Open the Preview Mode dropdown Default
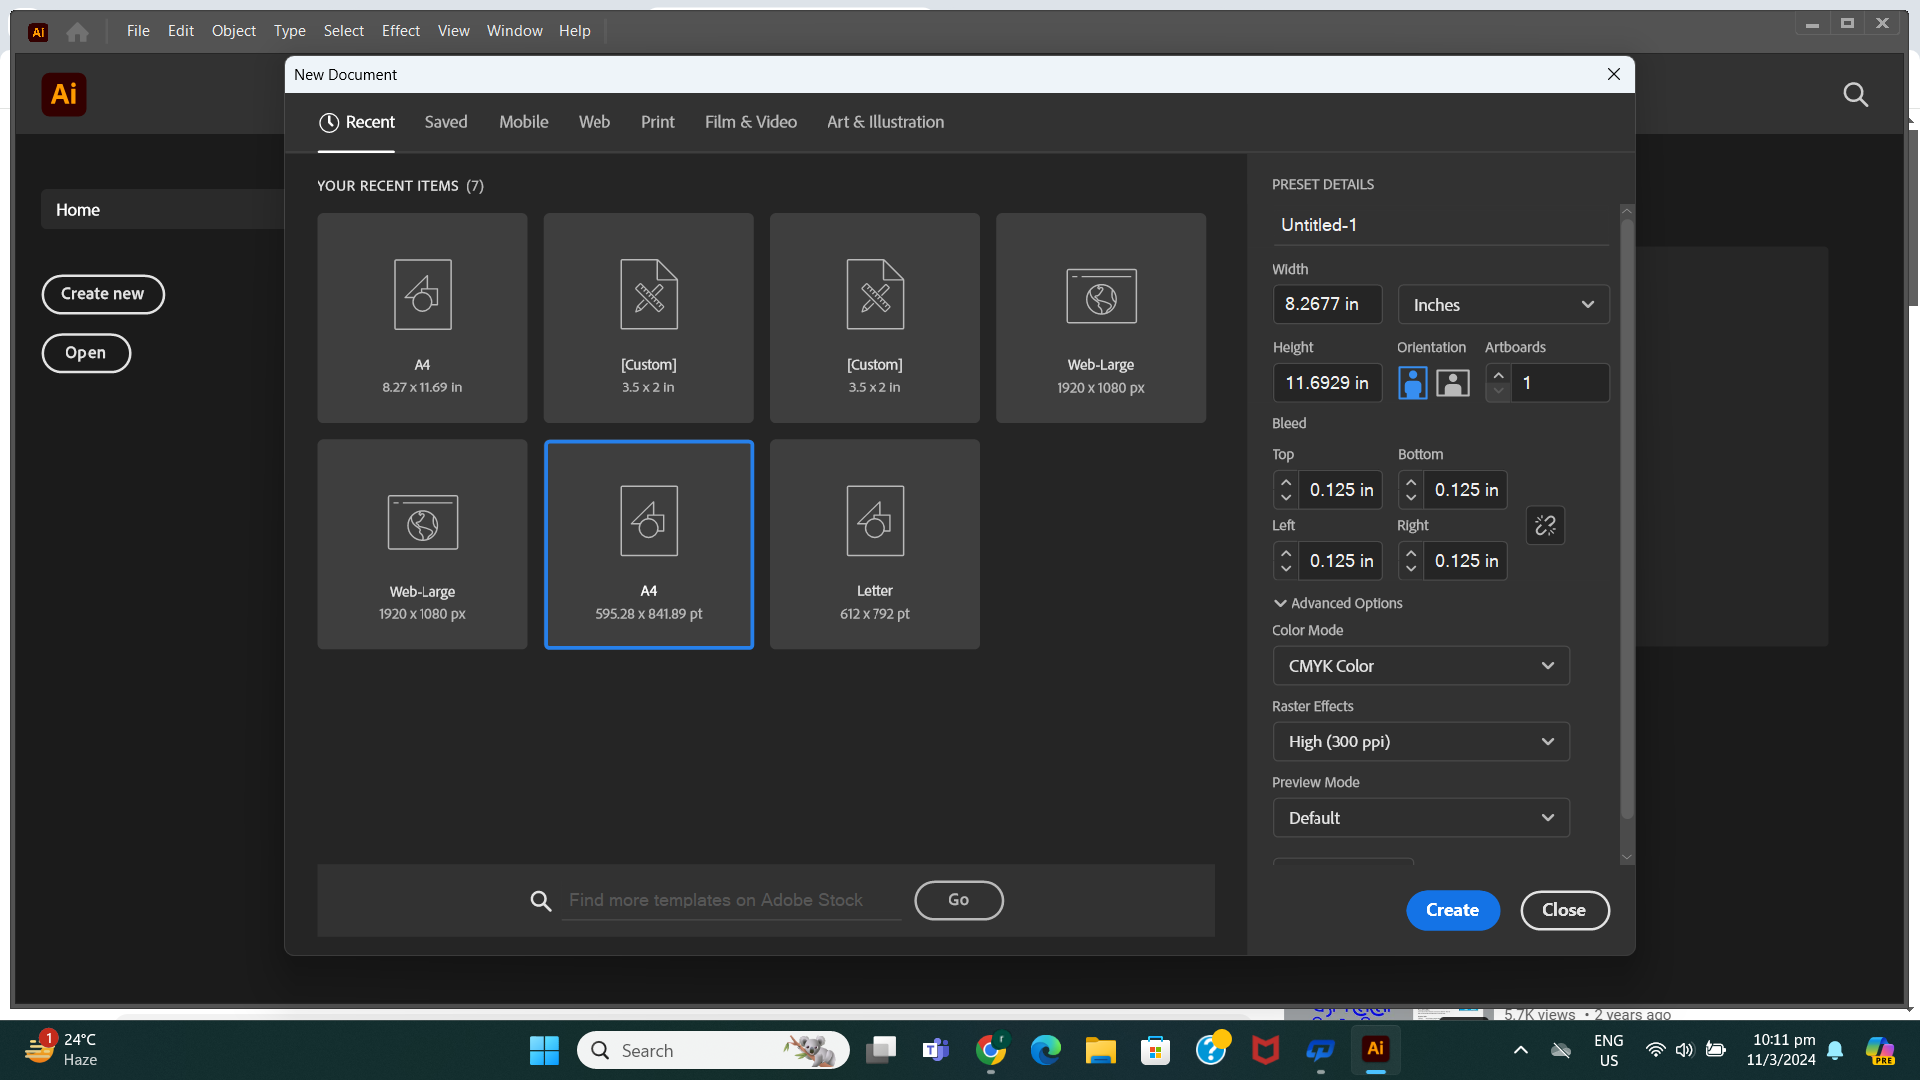This screenshot has height=1080, width=1920. 1421,818
